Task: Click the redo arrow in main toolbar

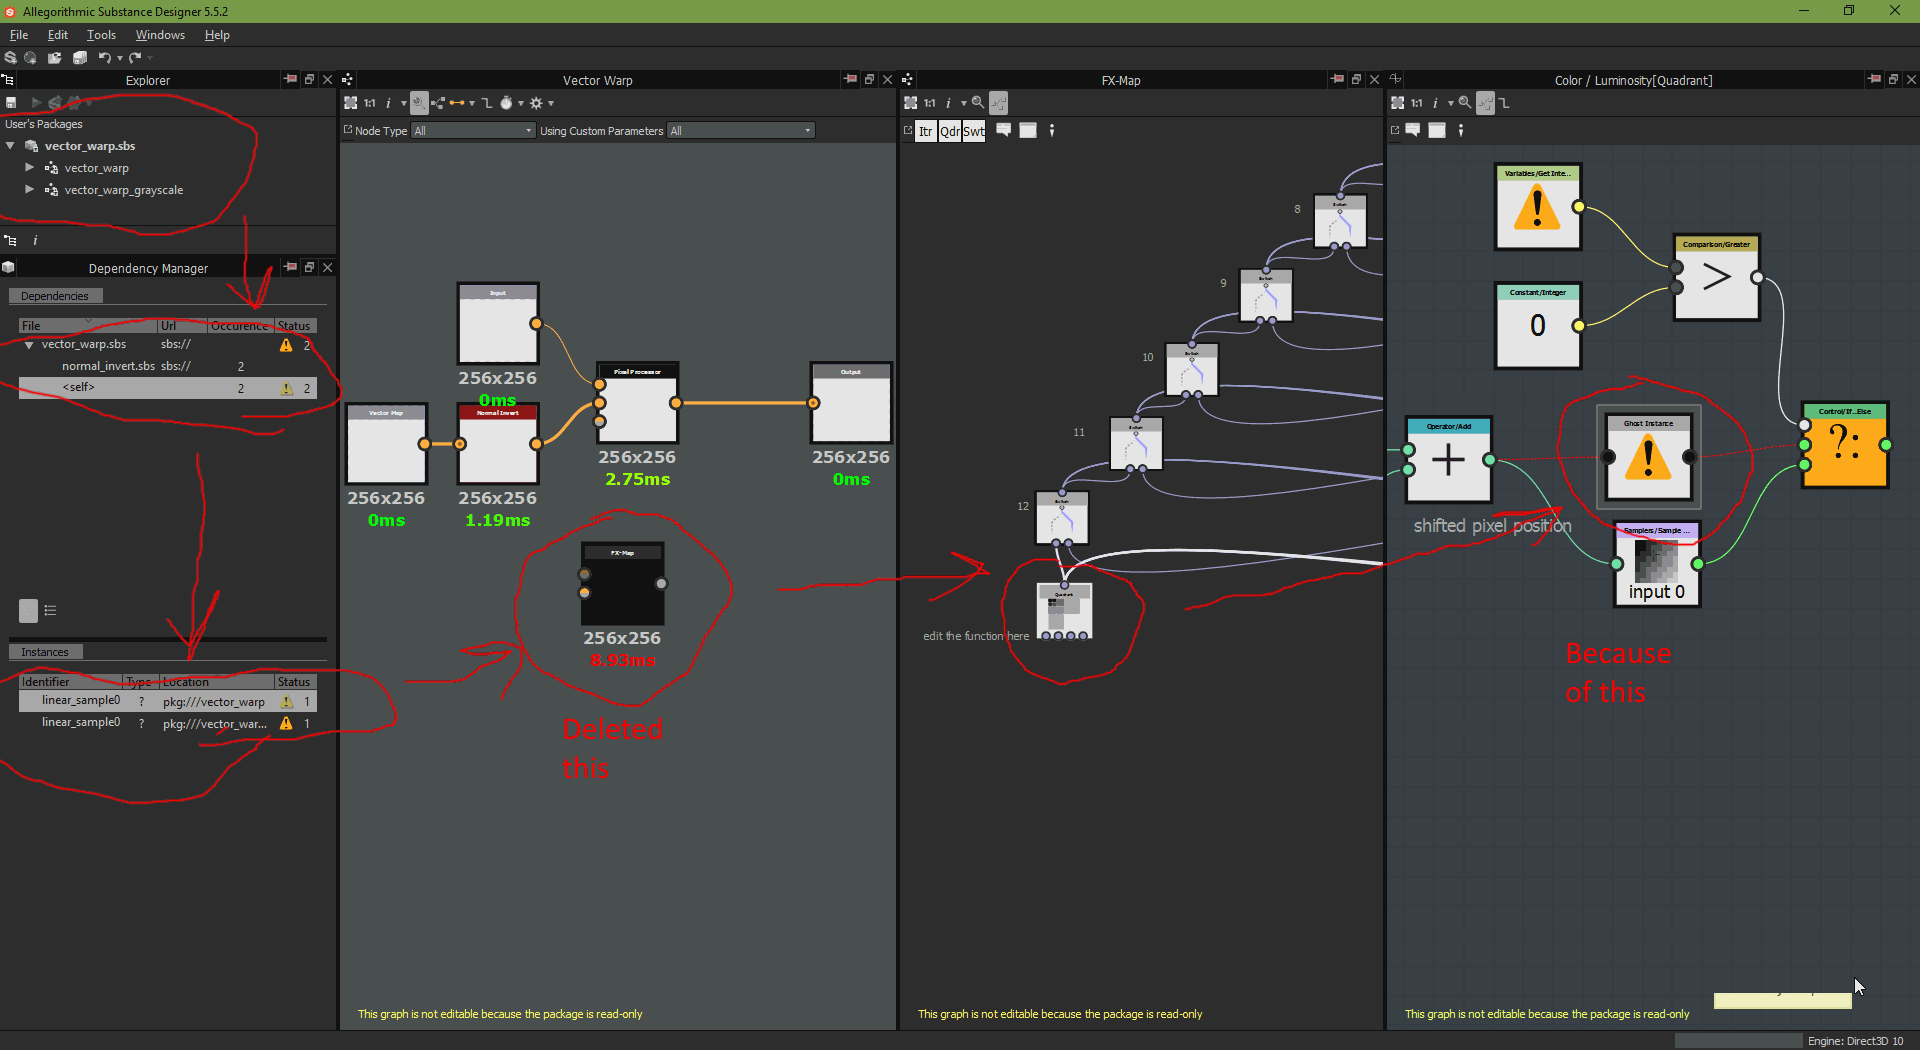Action: pos(135,58)
